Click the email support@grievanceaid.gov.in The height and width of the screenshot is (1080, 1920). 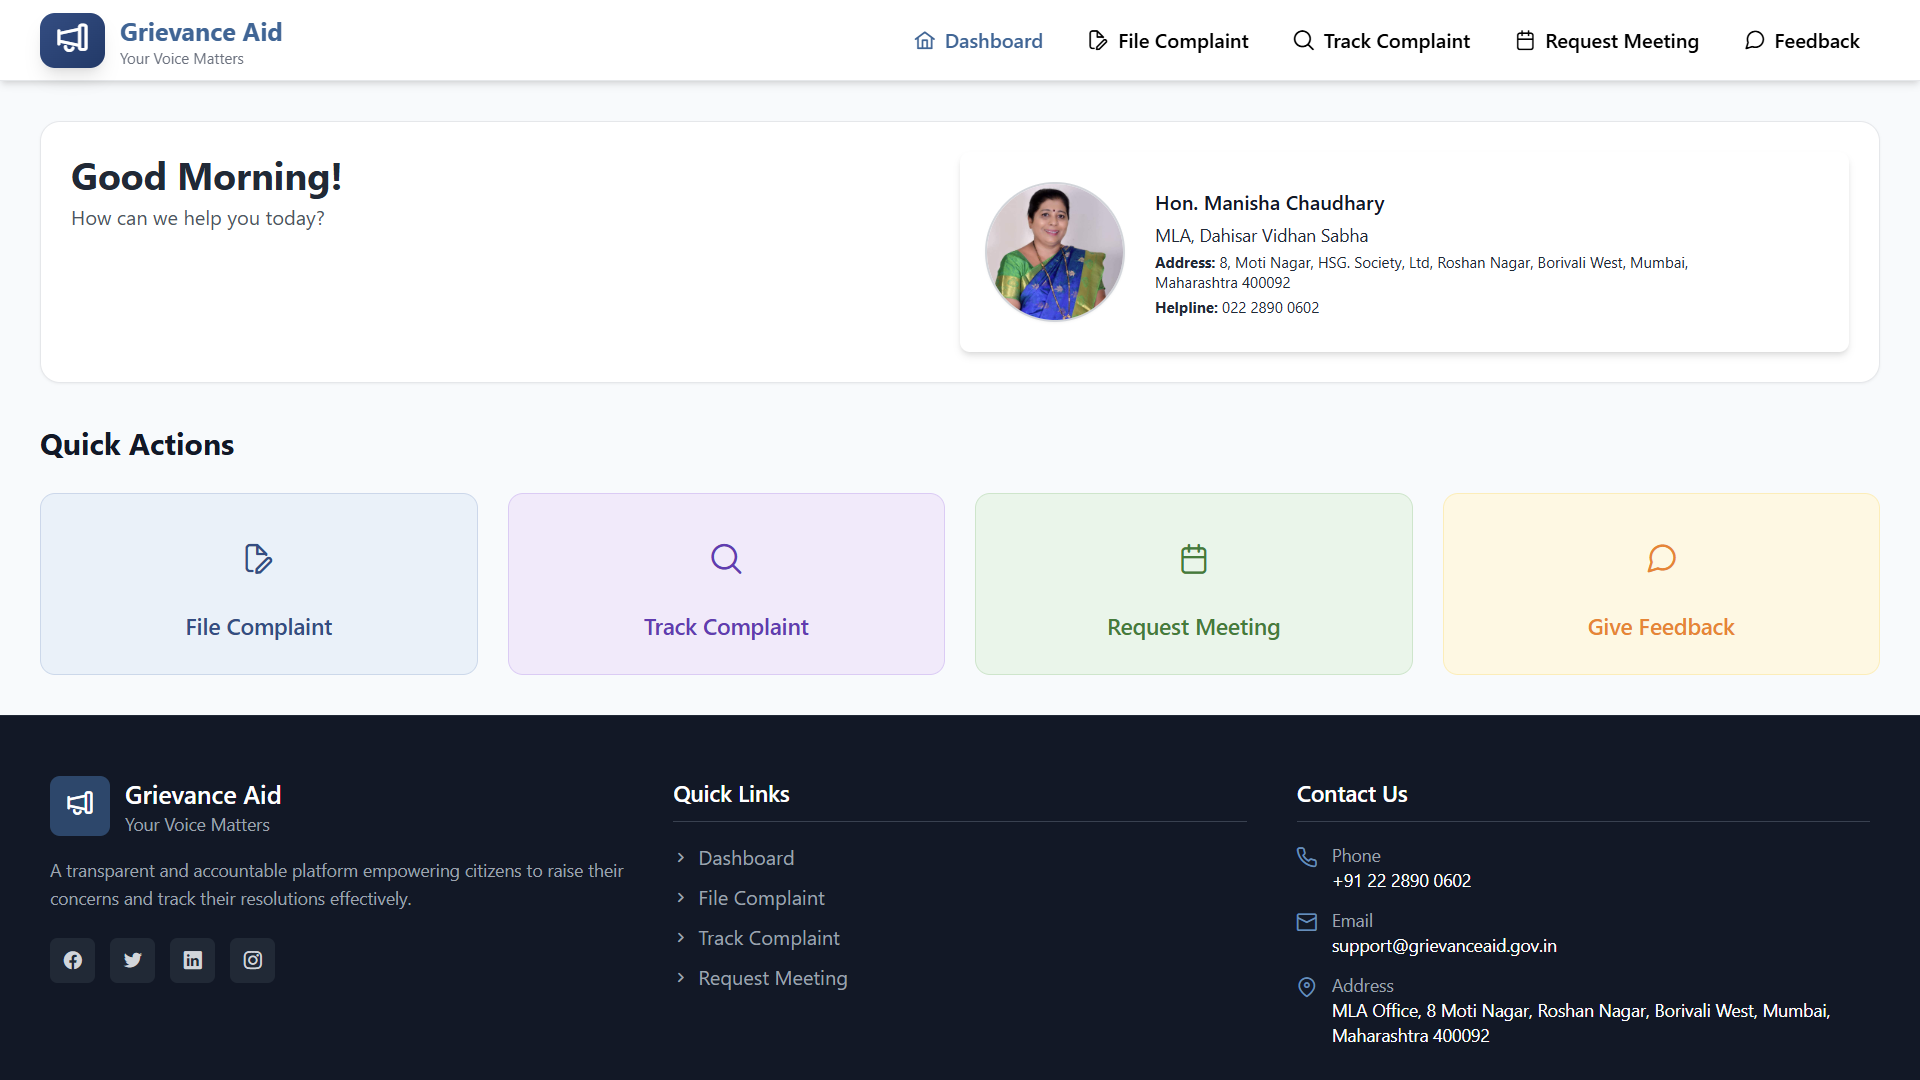click(1444, 946)
